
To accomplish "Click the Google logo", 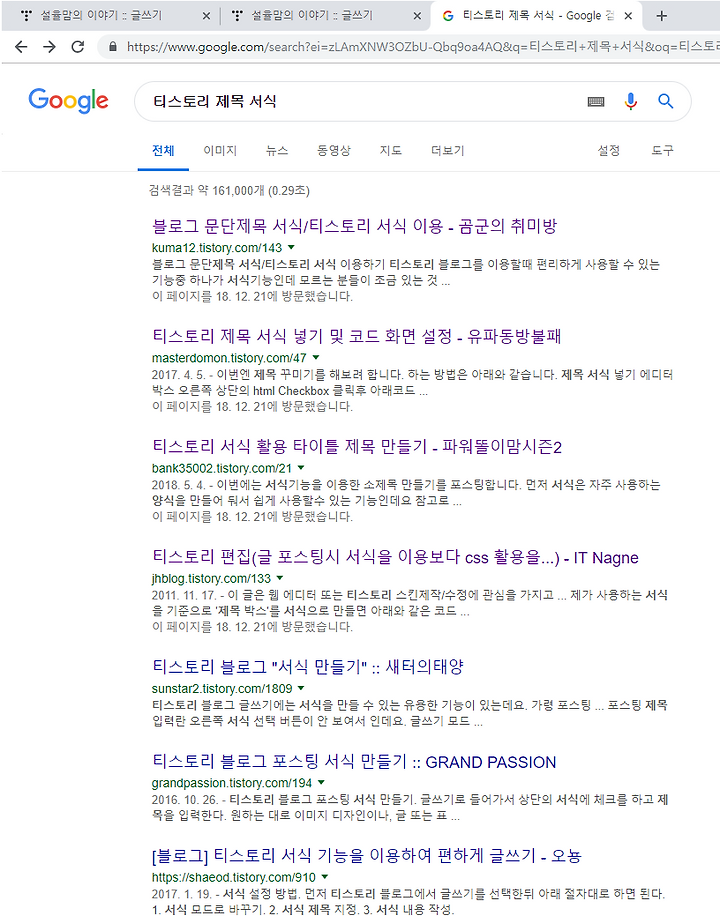I will pos(68,101).
